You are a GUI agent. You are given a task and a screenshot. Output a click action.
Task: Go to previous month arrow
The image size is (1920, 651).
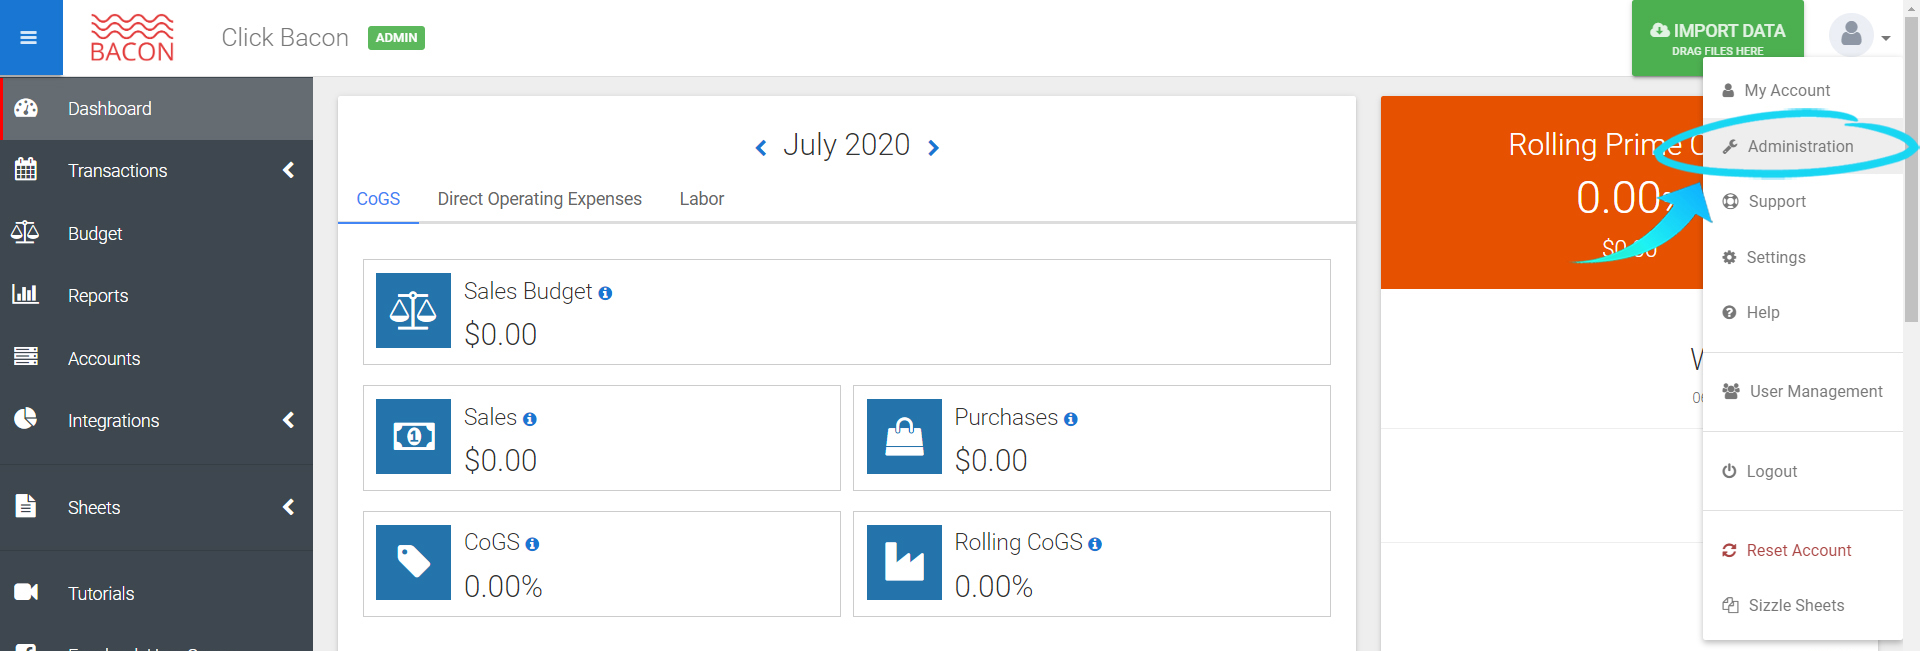coord(761,148)
